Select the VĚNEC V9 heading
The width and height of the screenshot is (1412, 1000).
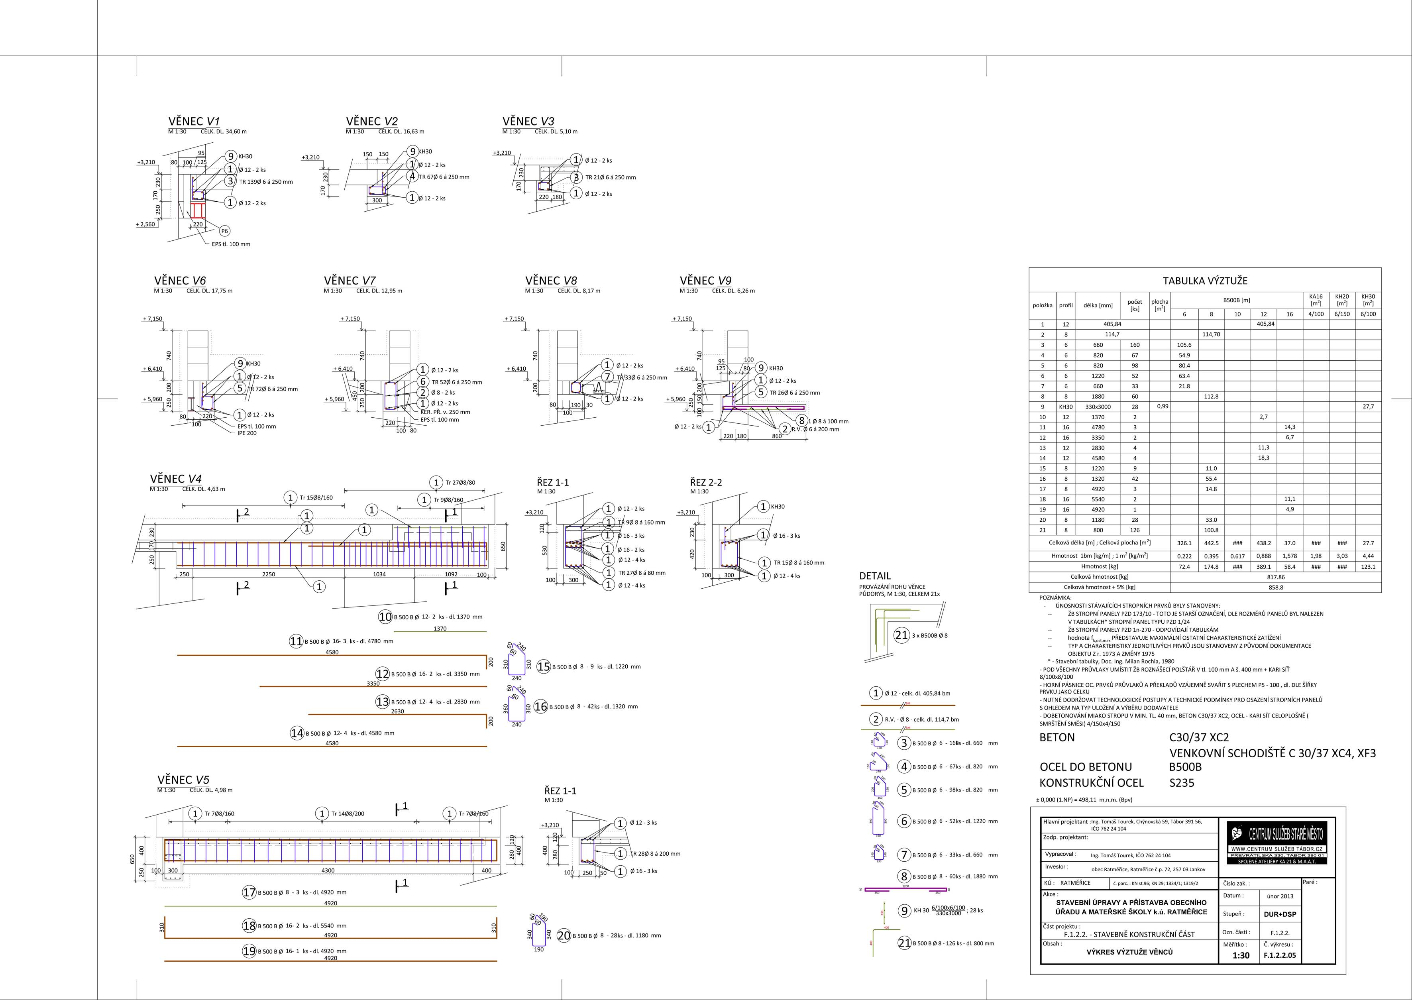tap(705, 281)
